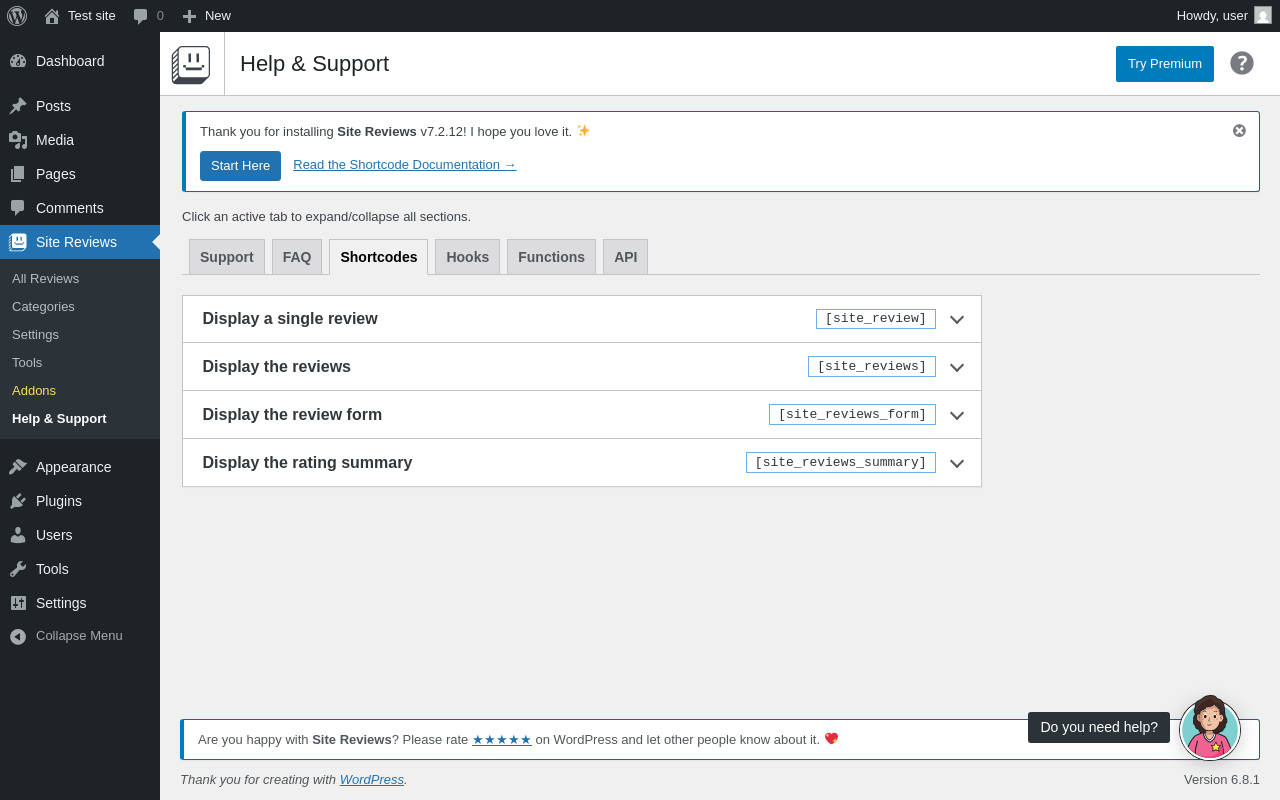Viewport: 1280px width, 800px height.
Task: Open Site Reviews Settings submenu item
Action: (x=35, y=334)
